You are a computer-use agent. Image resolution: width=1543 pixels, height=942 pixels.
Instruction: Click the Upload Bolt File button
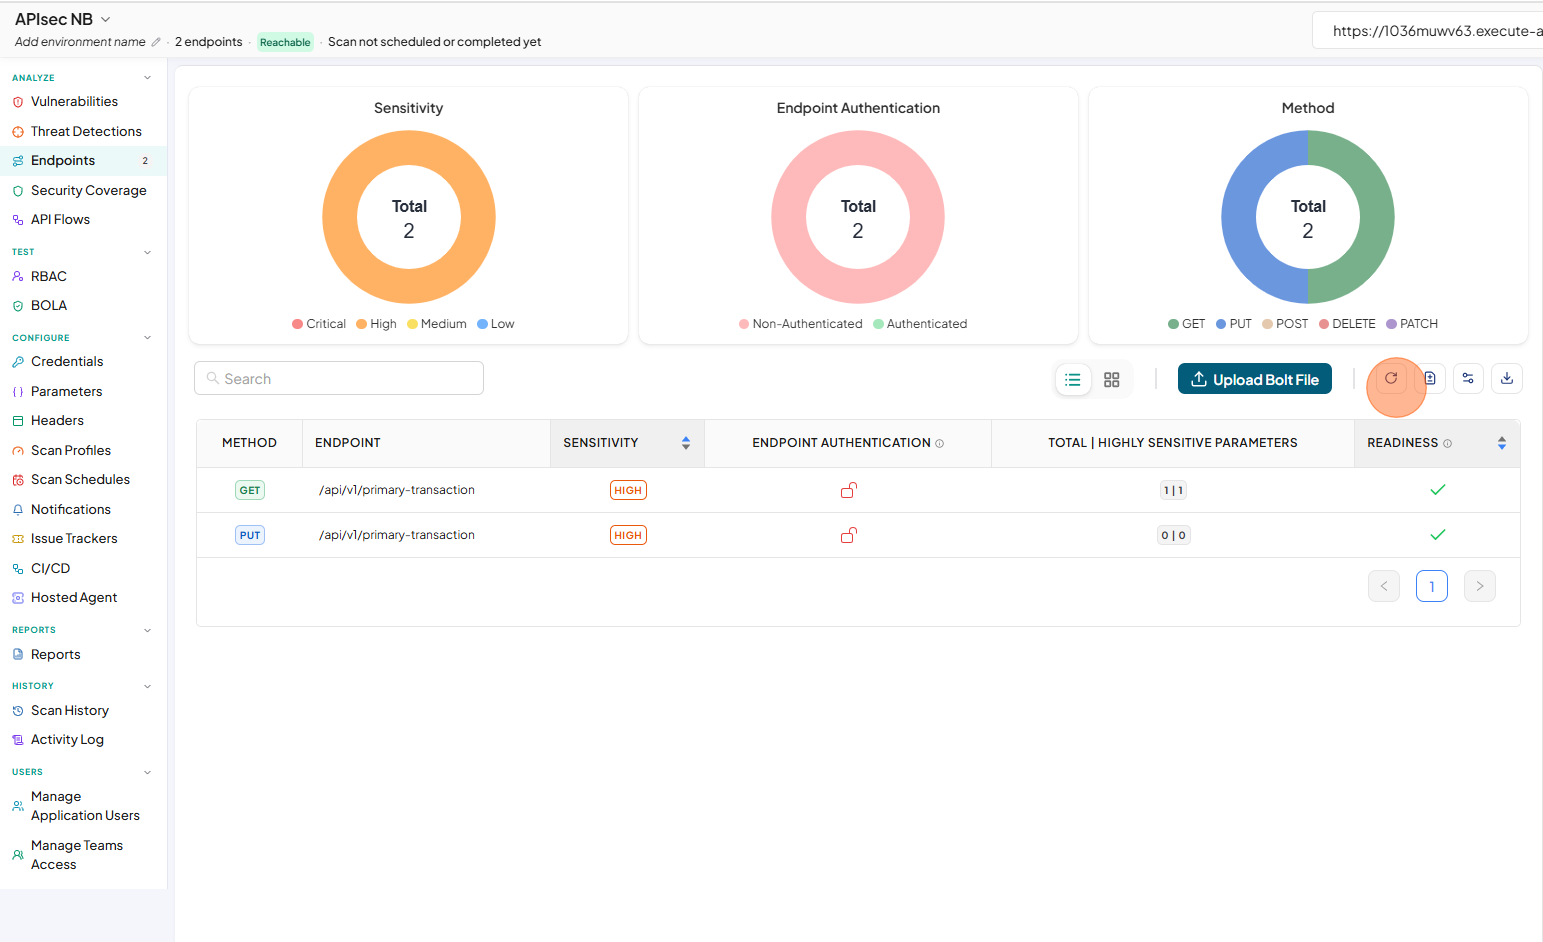coord(1254,379)
